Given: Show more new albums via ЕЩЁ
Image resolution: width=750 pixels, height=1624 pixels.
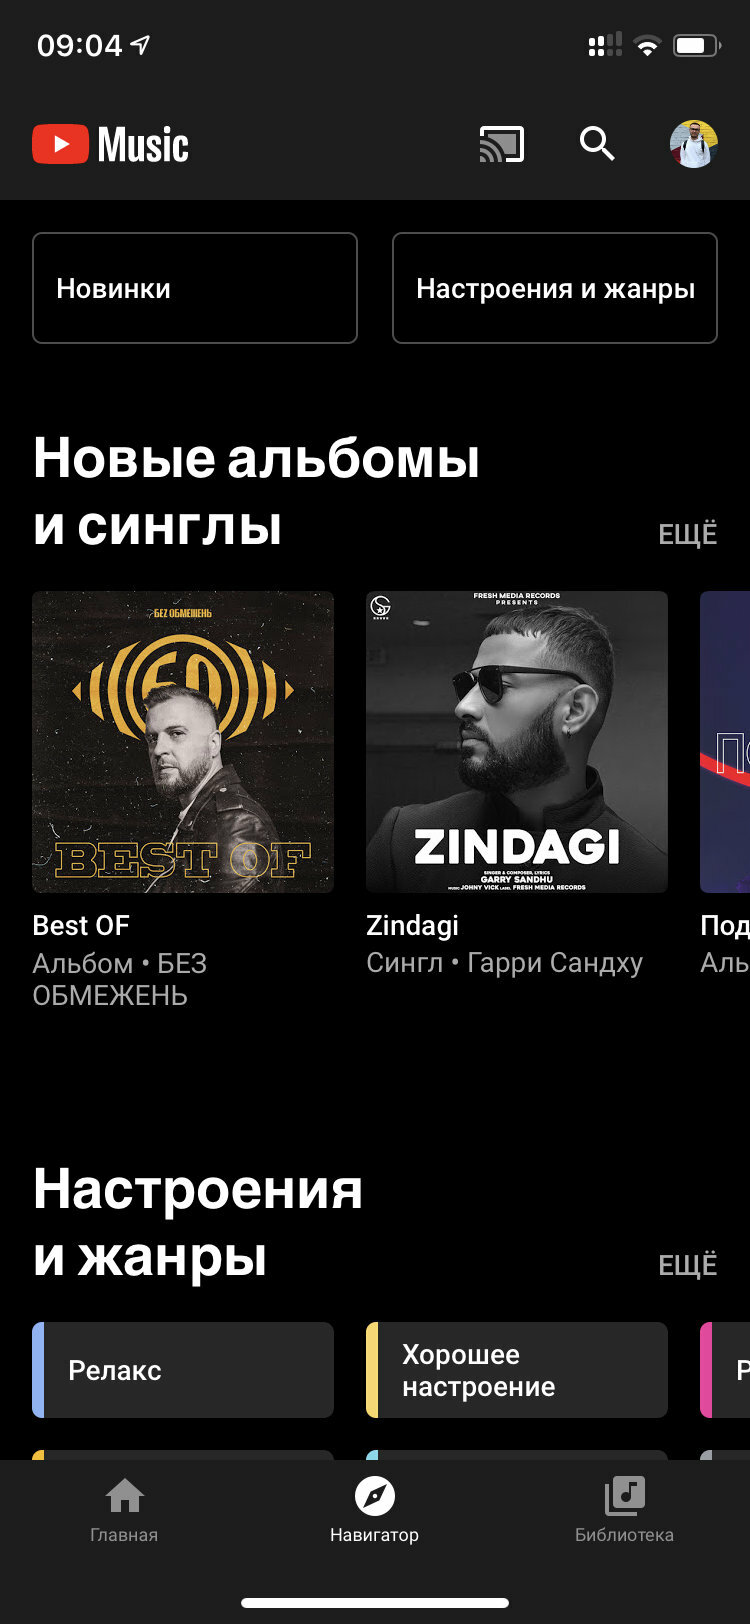Looking at the screenshot, I should coord(688,534).
